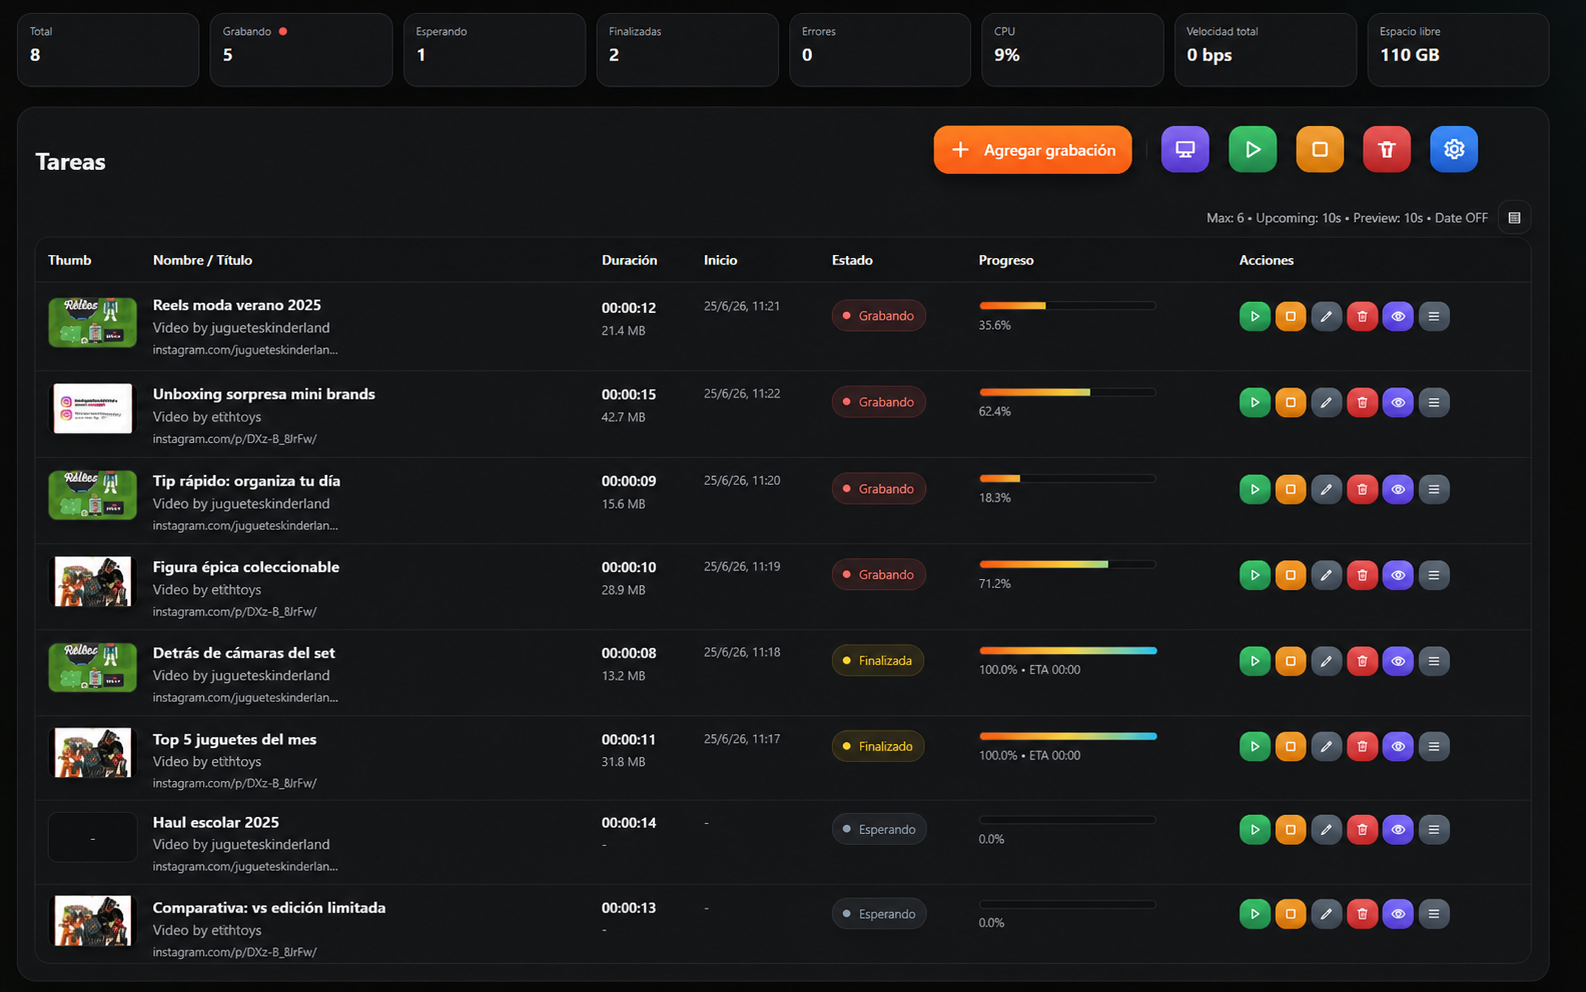
Task: Open thumbnail of Unboxing sorpresa mini brands
Action: [x=92, y=408]
